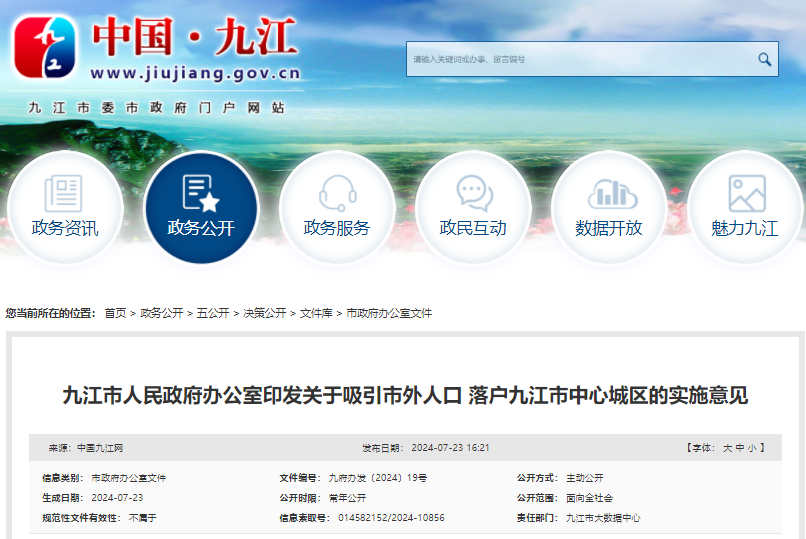Open 市政府办公室文件 breadcrumb link

coord(389,313)
